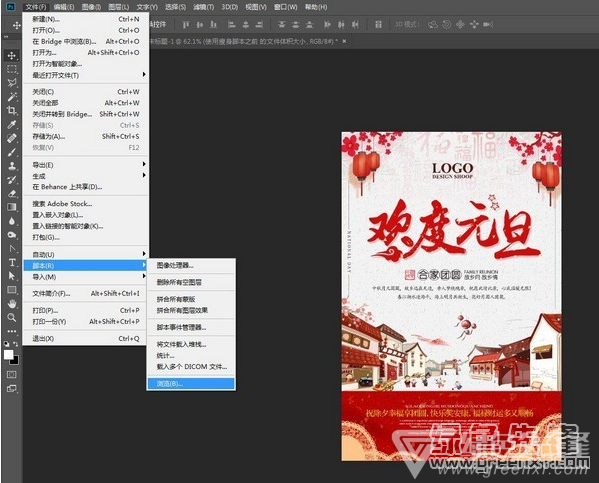Click the poster image on the canvas
Screen dimensions: 599x483
point(452,296)
